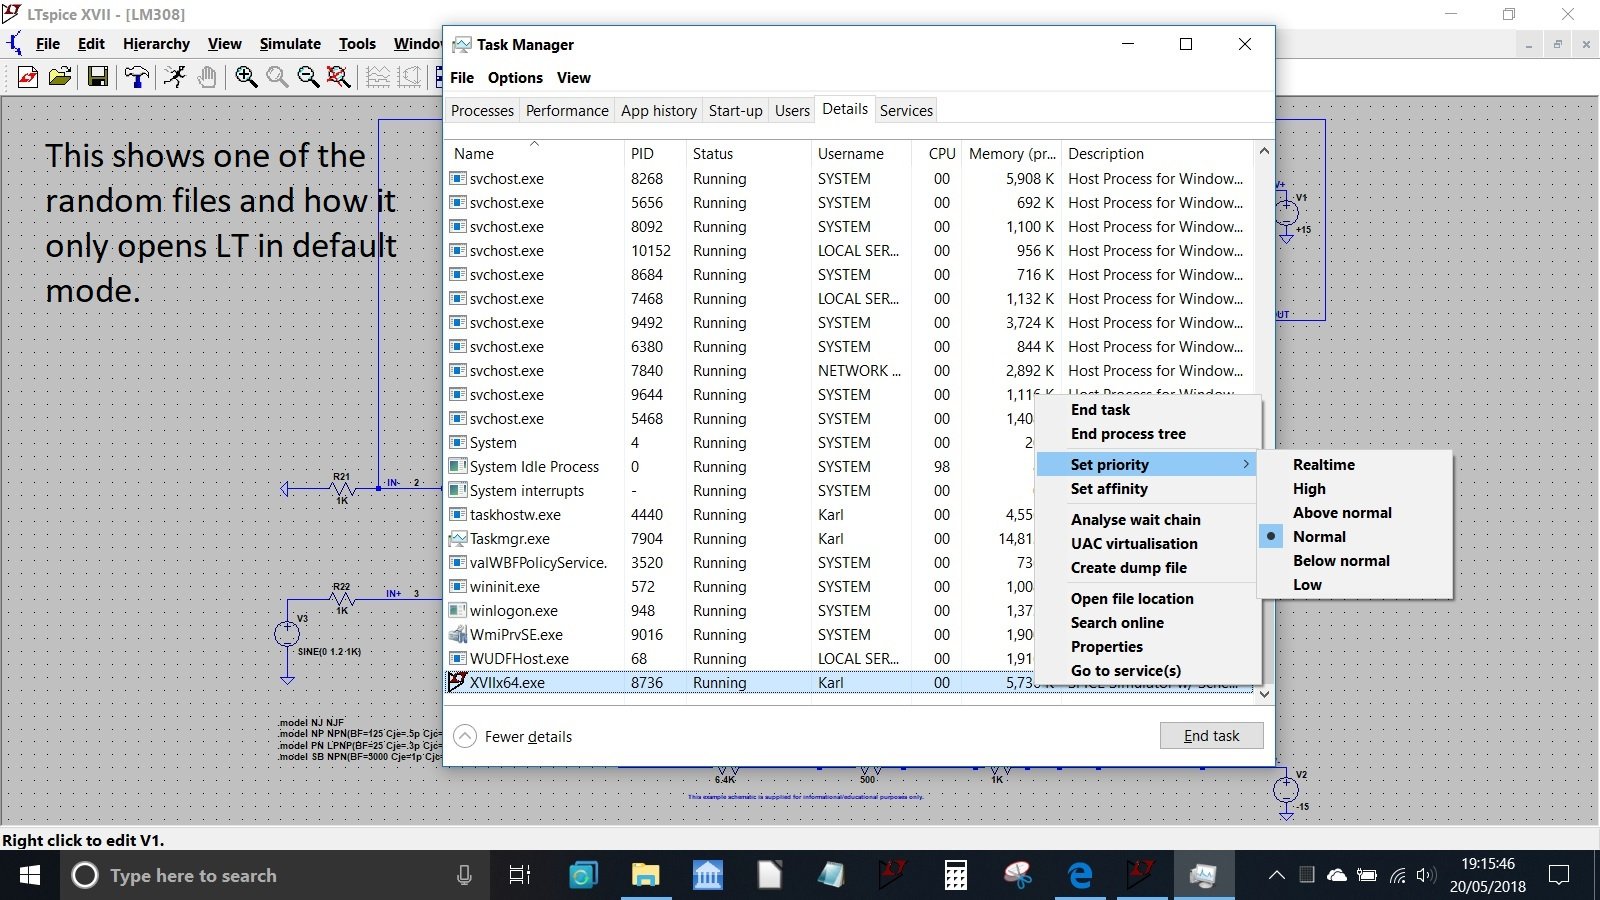Open the Processes tab
Screen dimensions: 1600x900
point(482,110)
